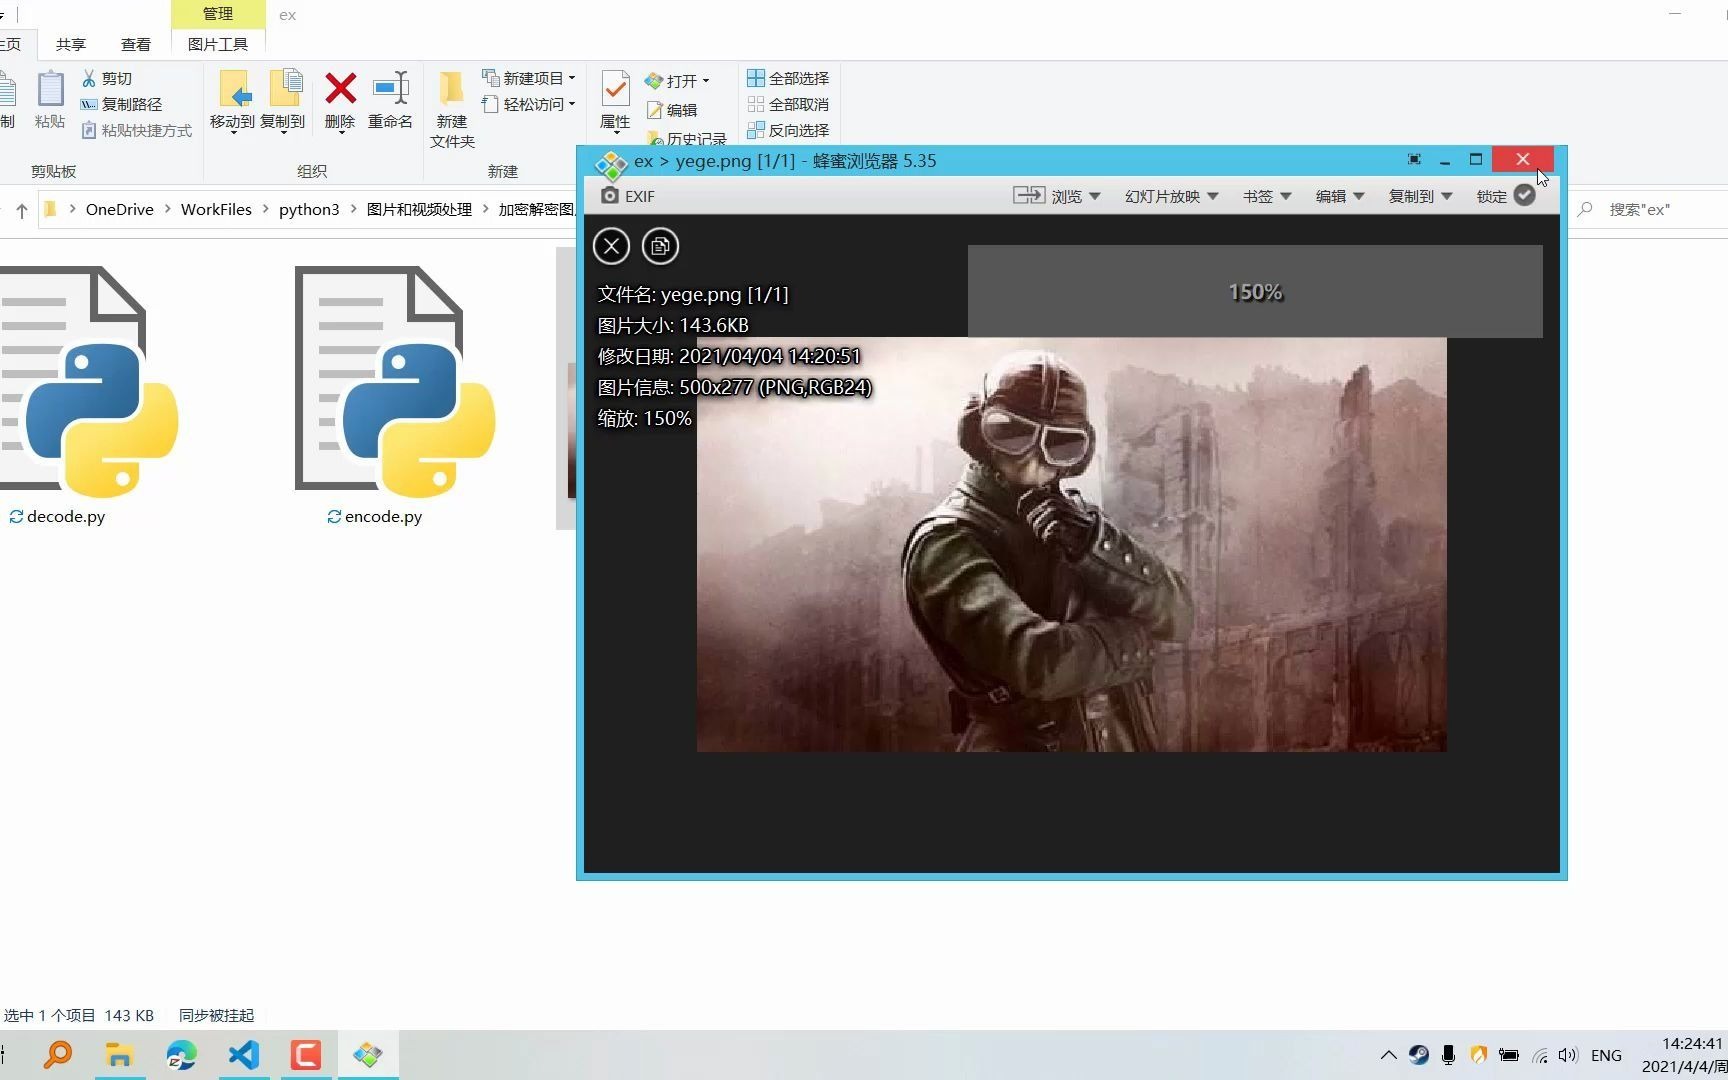This screenshot has height=1080, width=1728.
Task: Switch to the 共享 ribbon tab
Action: coord(71,44)
